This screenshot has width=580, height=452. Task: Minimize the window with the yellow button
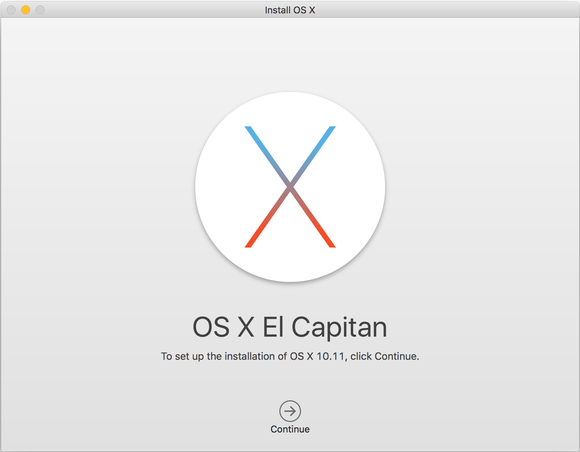coord(26,10)
